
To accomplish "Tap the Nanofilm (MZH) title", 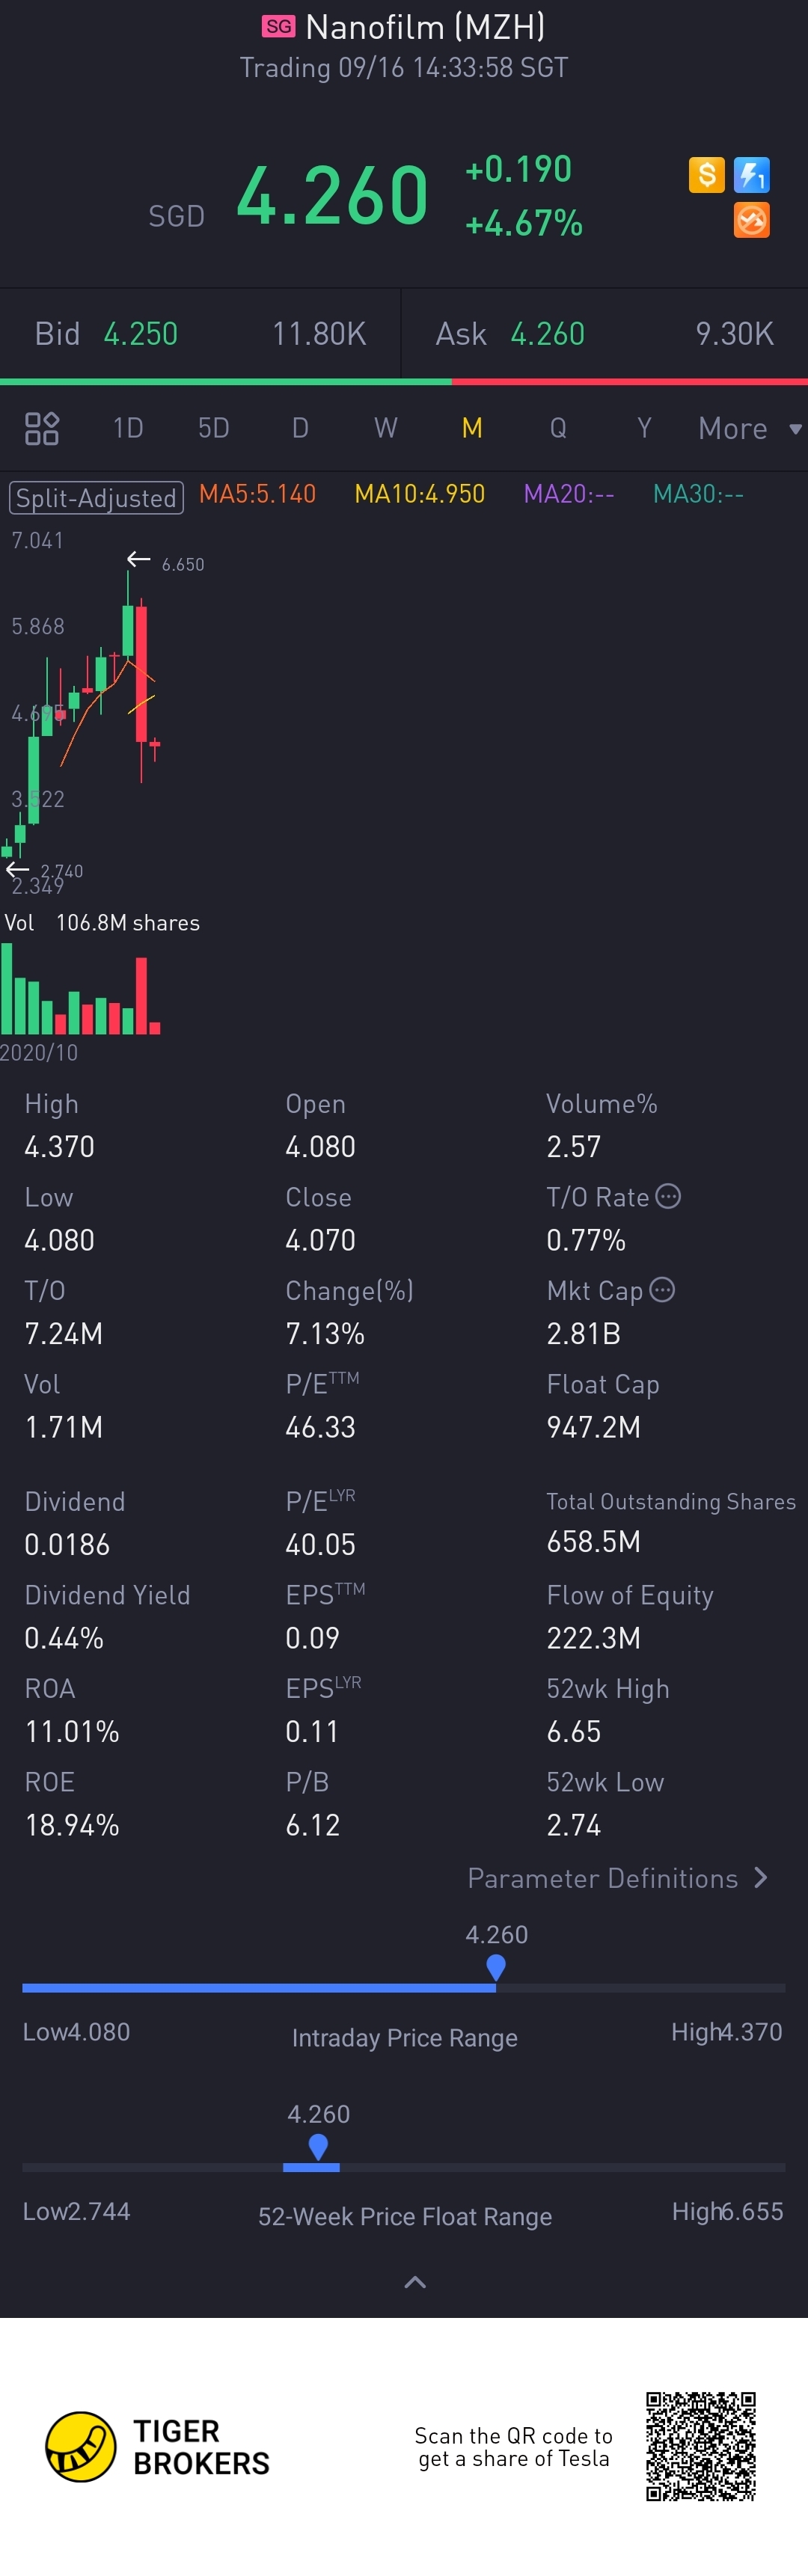I will point(425,27).
